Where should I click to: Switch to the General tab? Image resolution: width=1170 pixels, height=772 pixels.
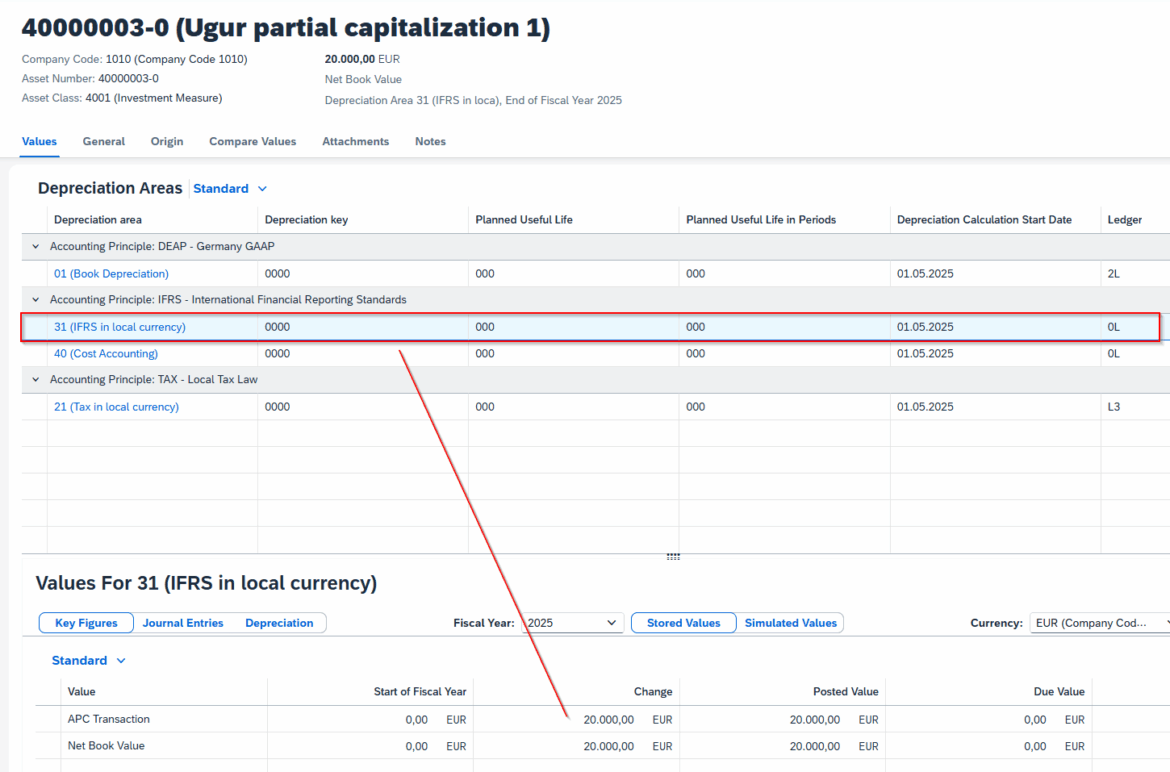(x=103, y=141)
